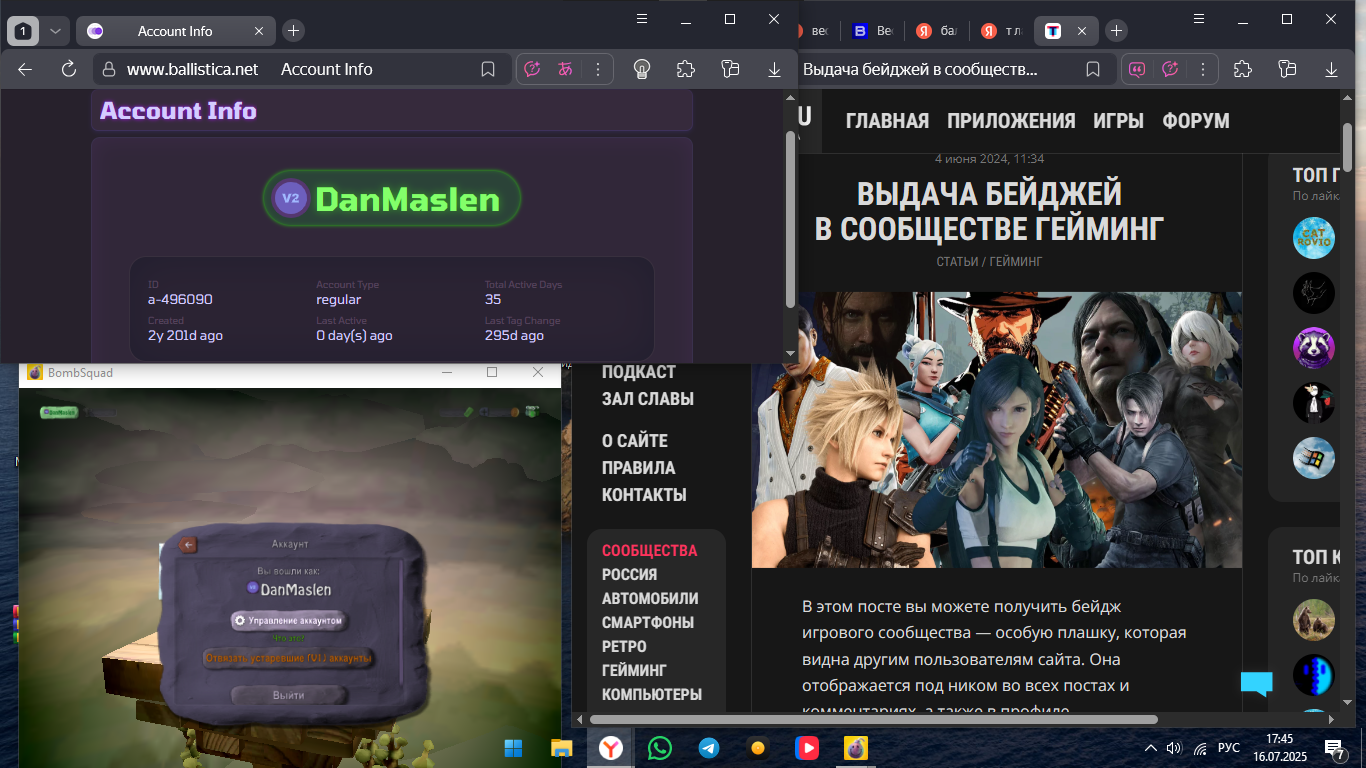Image resolution: width=1366 pixels, height=768 pixels.
Task: Open ПРИЛОЖЕНИЯ in the site navigation
Action: tap(1011, 121)
